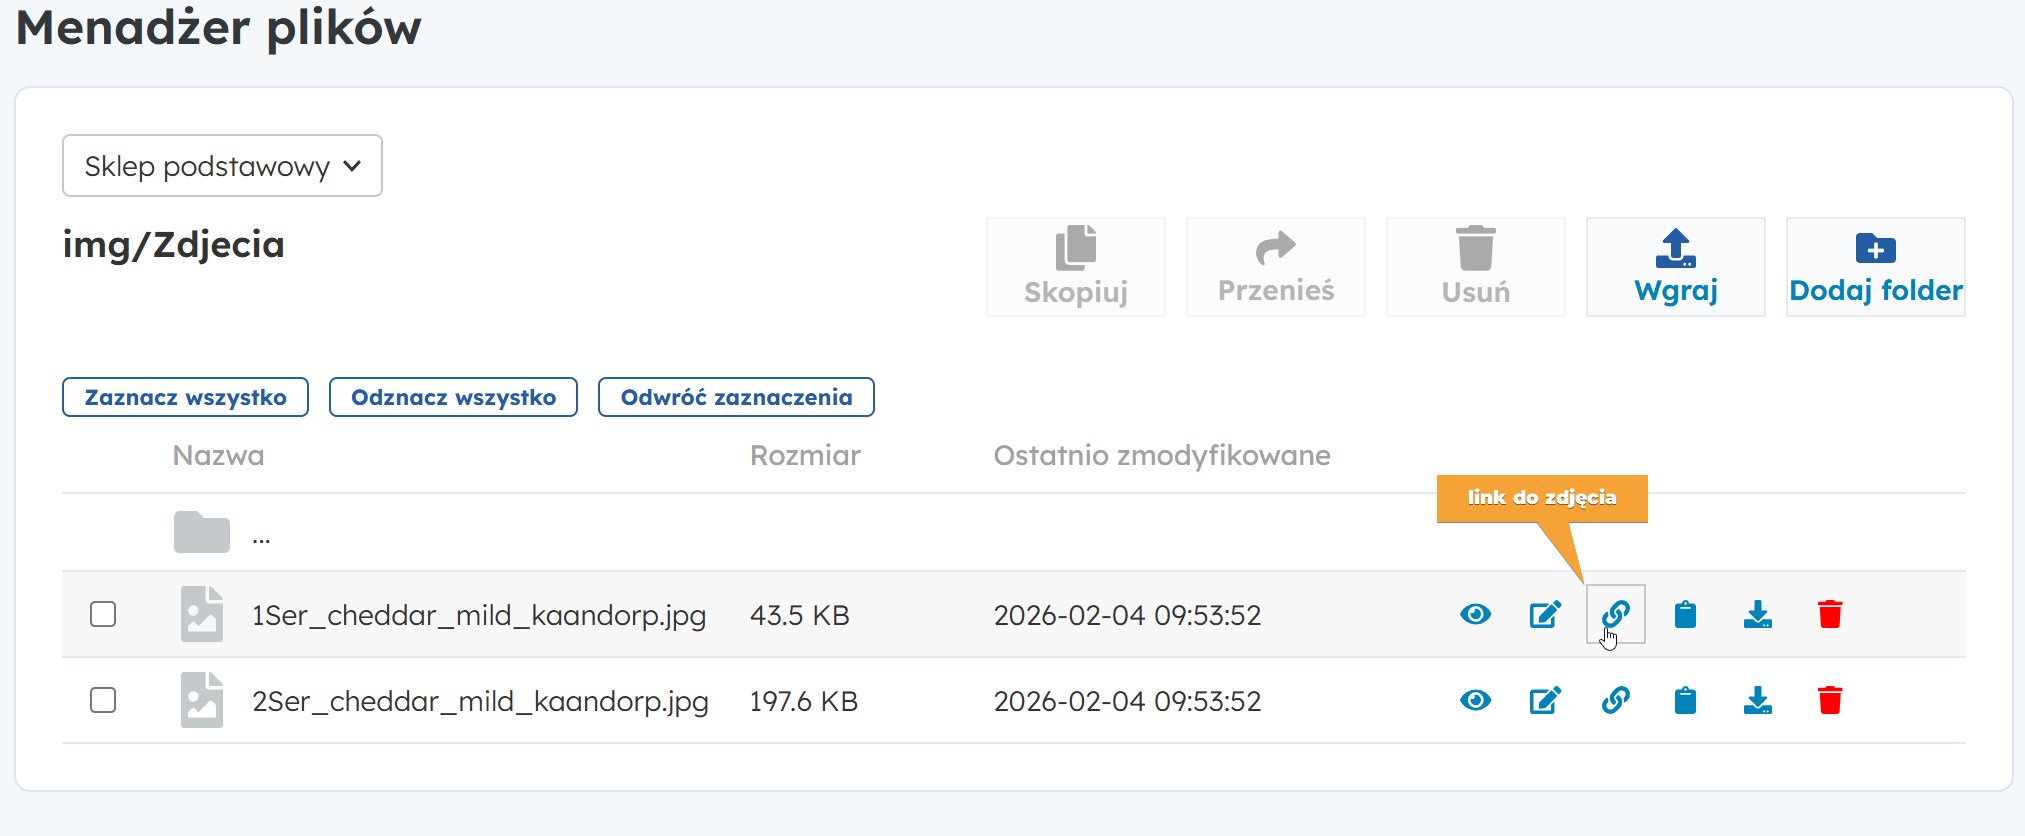Click Dodaj folder button
This screenshot has width=2025, height=836.
point(1875,267)
